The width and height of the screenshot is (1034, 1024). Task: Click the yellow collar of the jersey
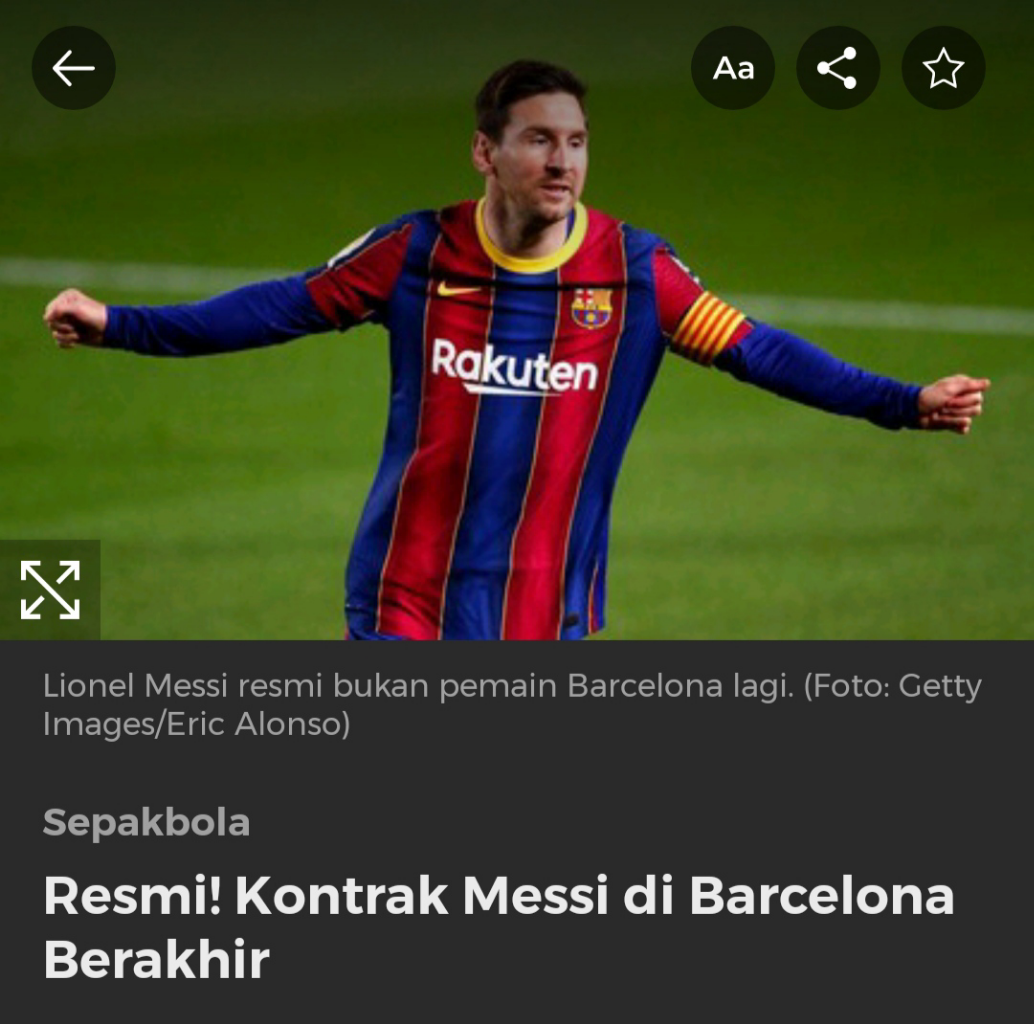click(x=532, y=241)
